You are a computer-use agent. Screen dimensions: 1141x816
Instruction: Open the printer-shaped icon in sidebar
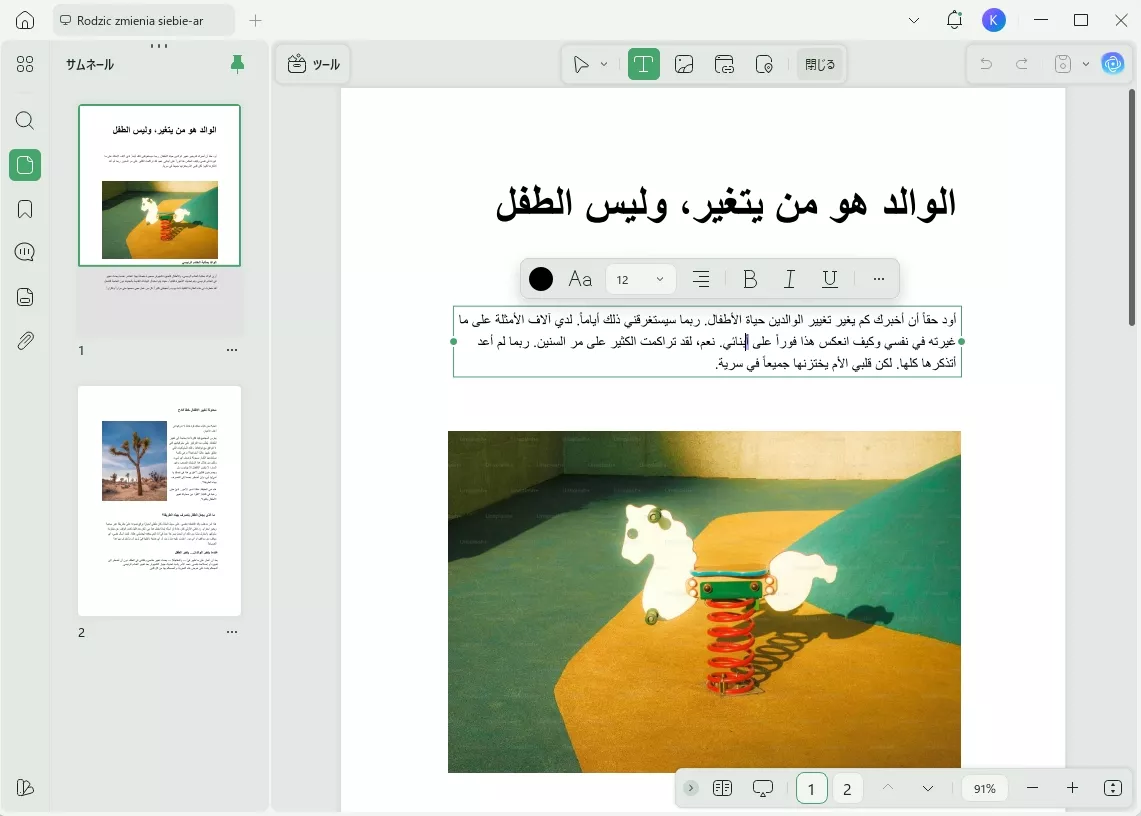click(25, 297)
